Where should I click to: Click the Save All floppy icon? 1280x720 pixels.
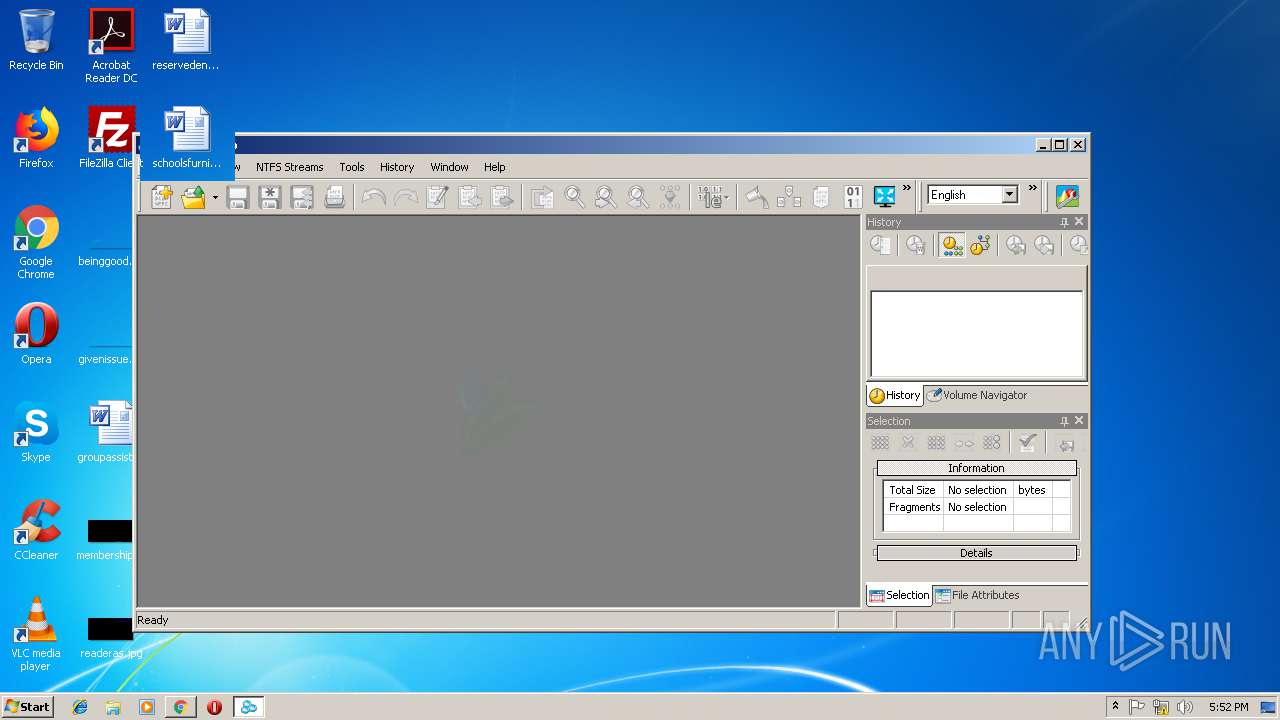pos(302,197)
